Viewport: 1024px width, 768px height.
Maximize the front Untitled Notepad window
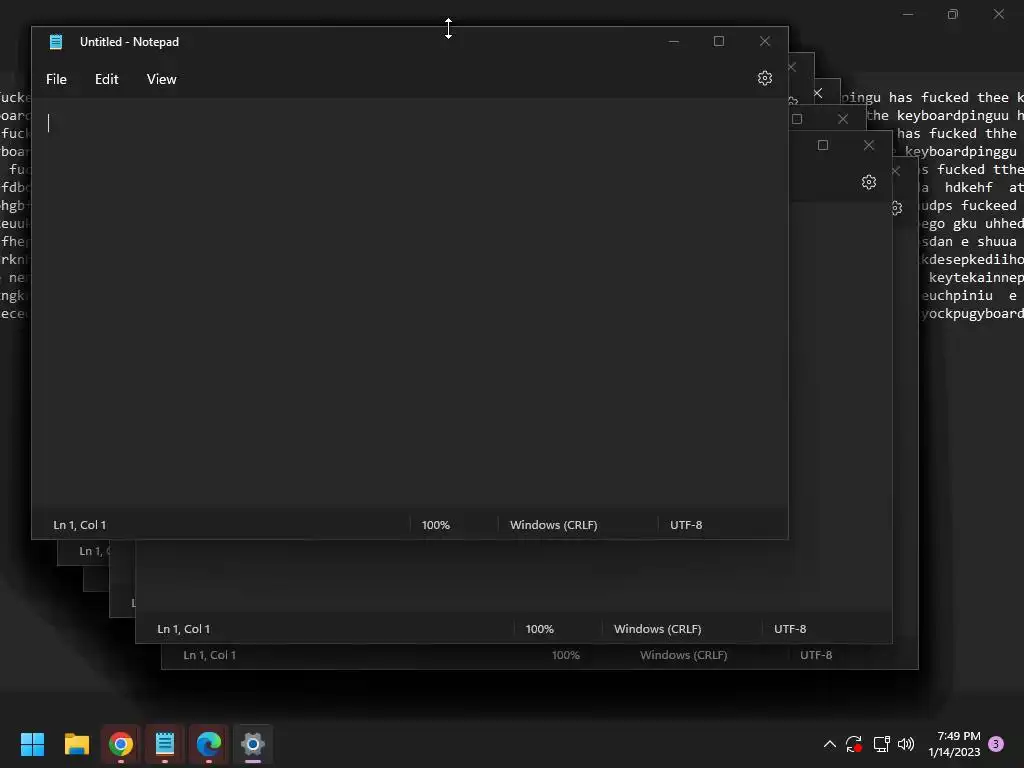719,41
